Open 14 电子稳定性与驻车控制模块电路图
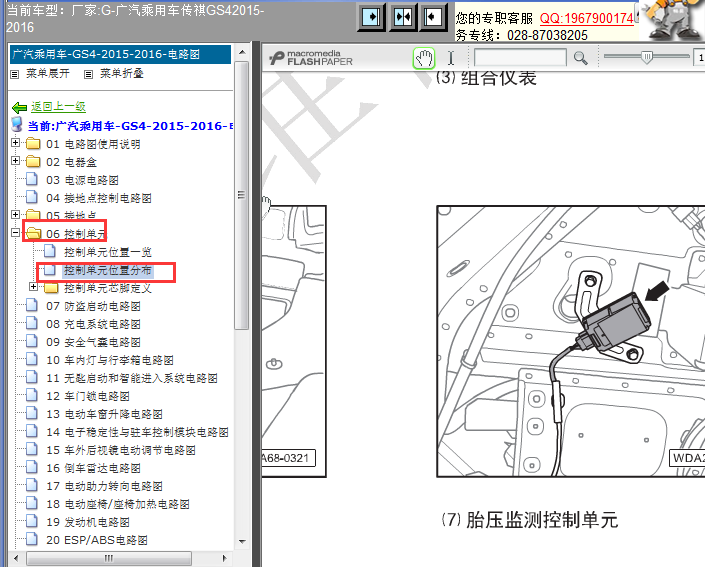Image resolution: width=705 pixels, height=567 pixels. 138,432
